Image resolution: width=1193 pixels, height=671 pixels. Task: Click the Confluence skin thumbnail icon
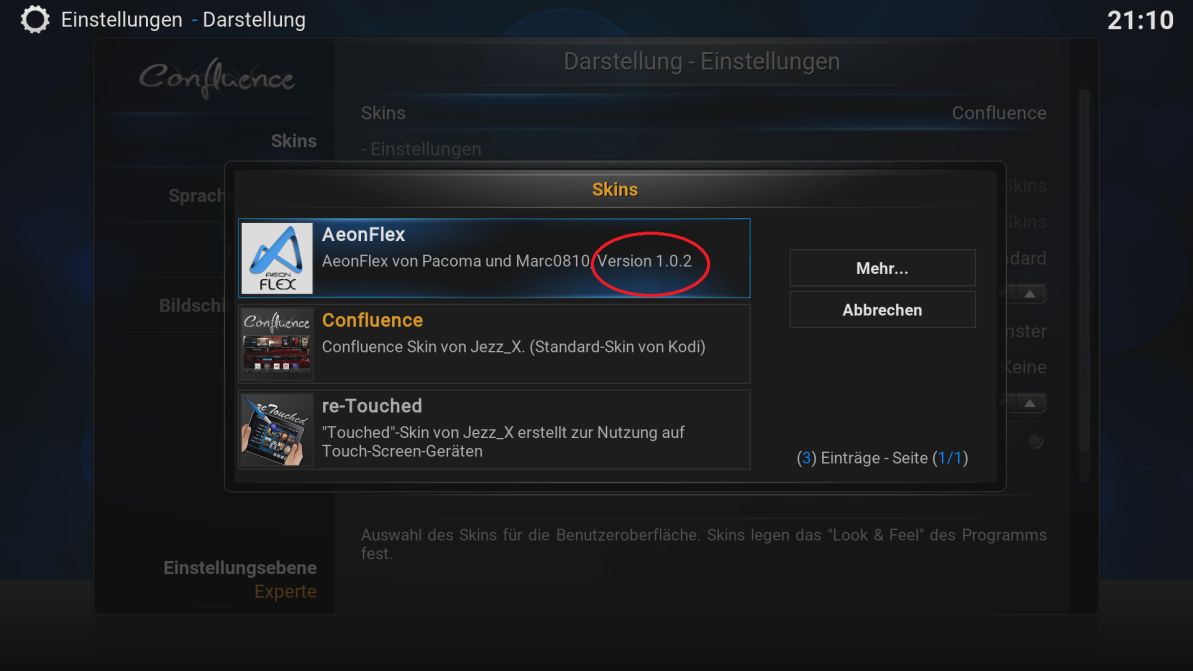click(x=276, y=343)
